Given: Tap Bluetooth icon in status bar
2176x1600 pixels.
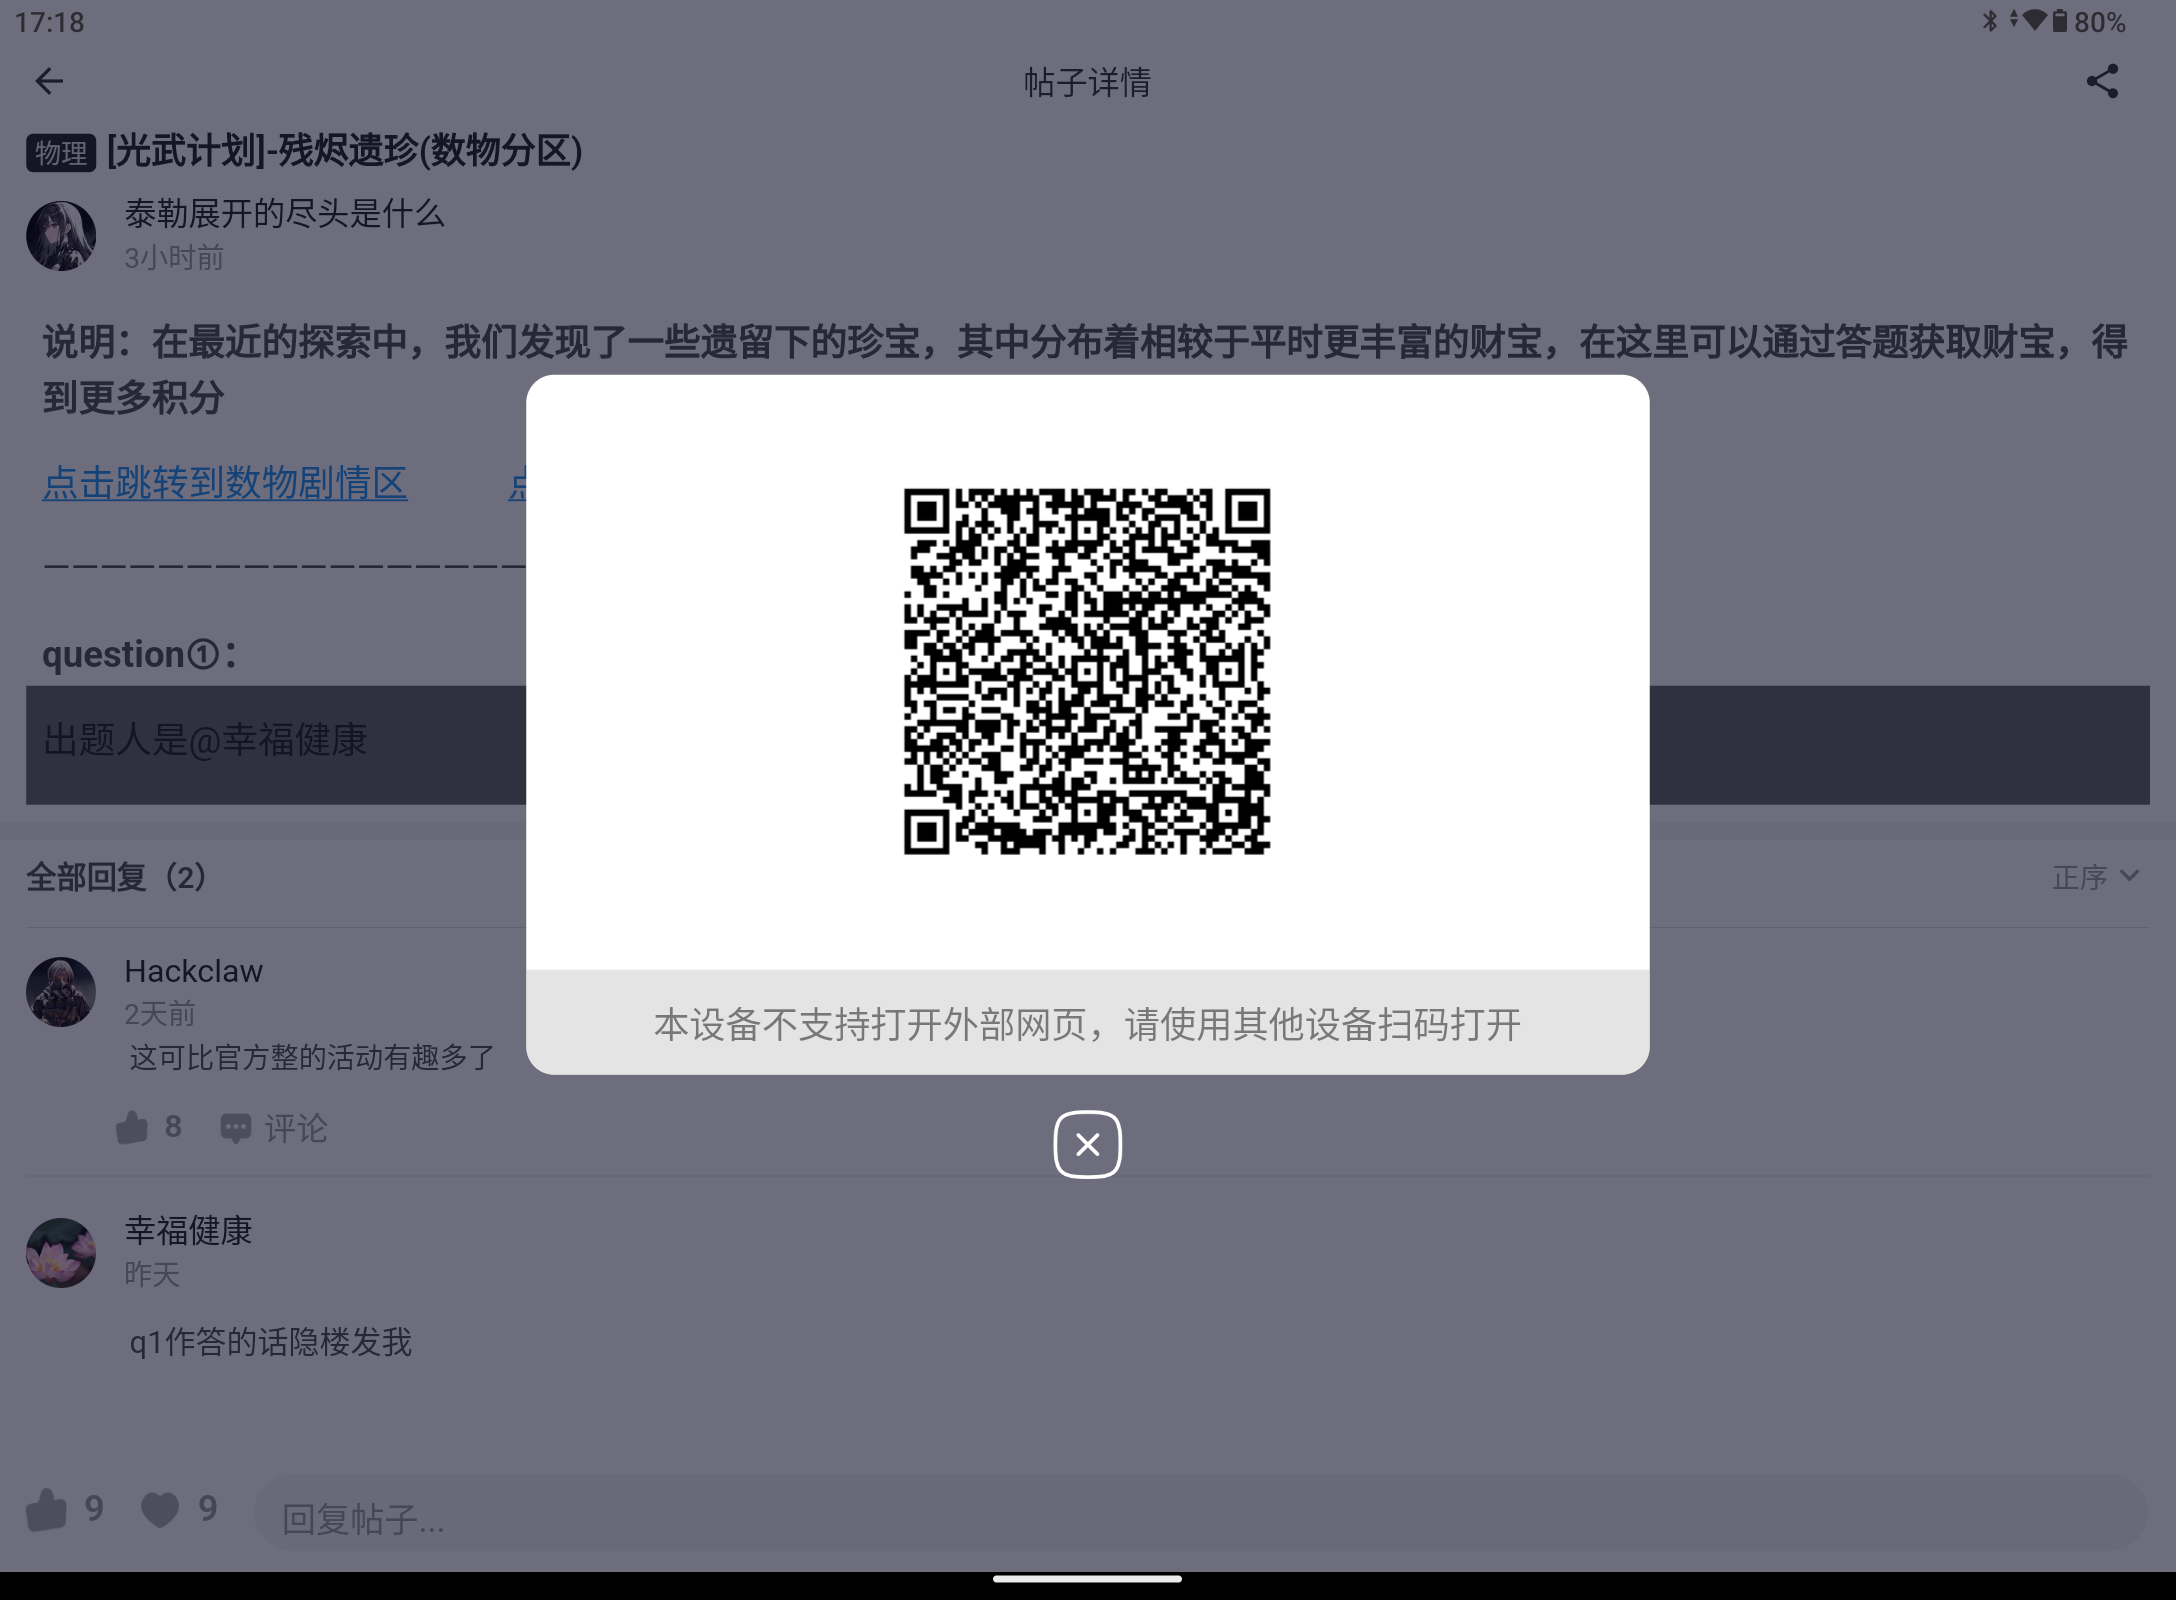Looking at the screenshot, I should [x=1989, y=21].
